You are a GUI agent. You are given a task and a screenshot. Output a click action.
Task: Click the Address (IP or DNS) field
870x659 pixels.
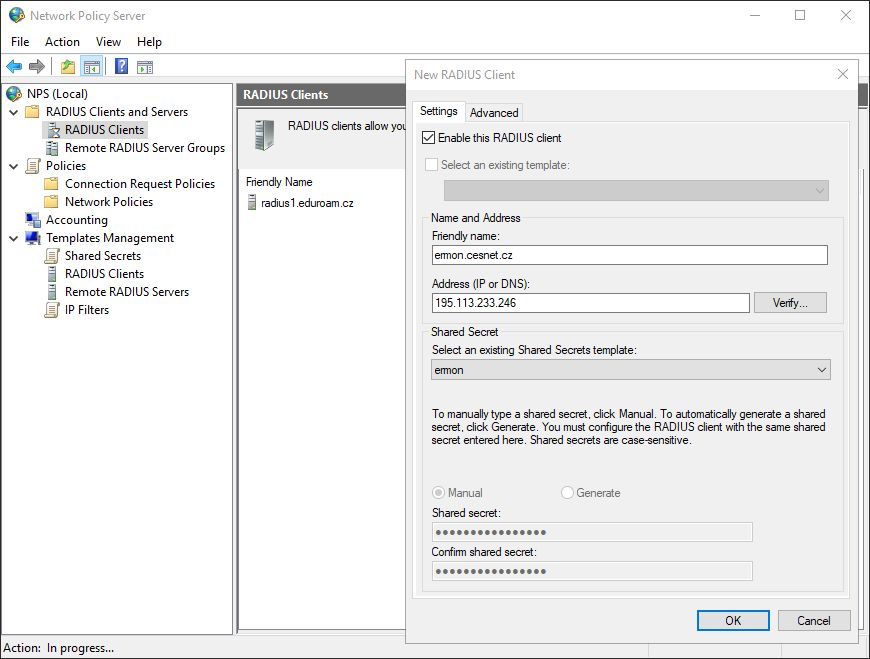(x=591, y=303)
